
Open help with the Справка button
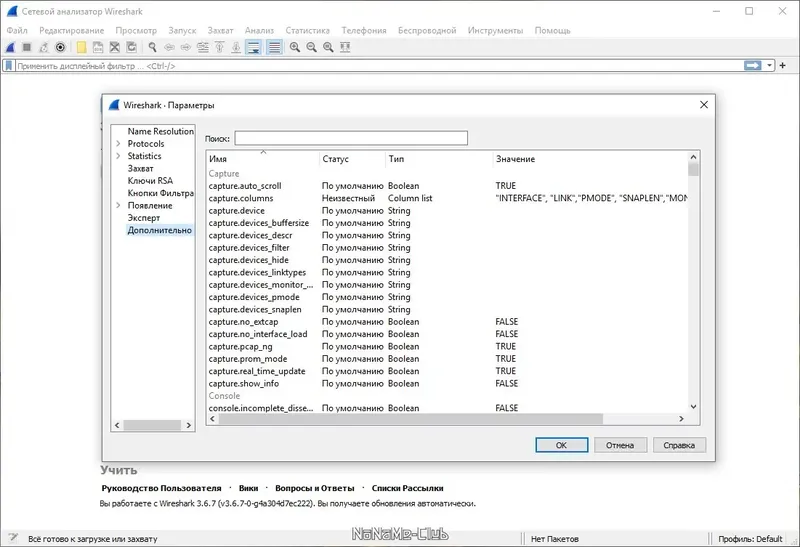tap(679, 445)
